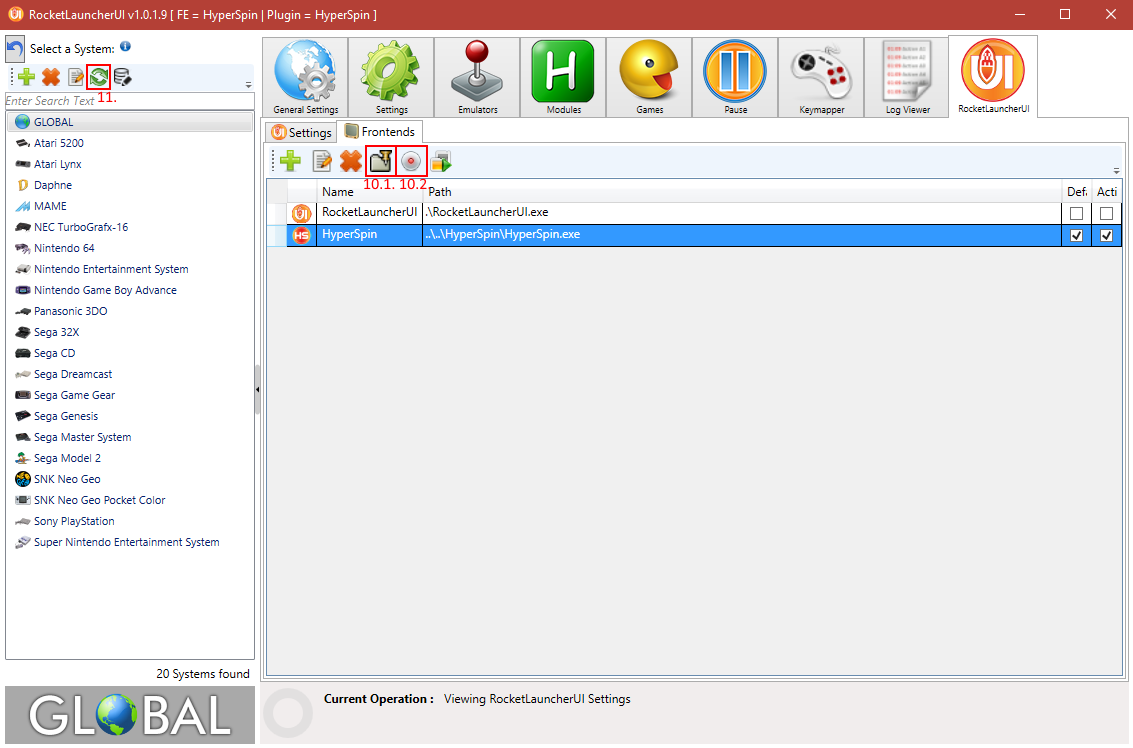
Task: Click the GLOBAL logo image
Action: 130,715
